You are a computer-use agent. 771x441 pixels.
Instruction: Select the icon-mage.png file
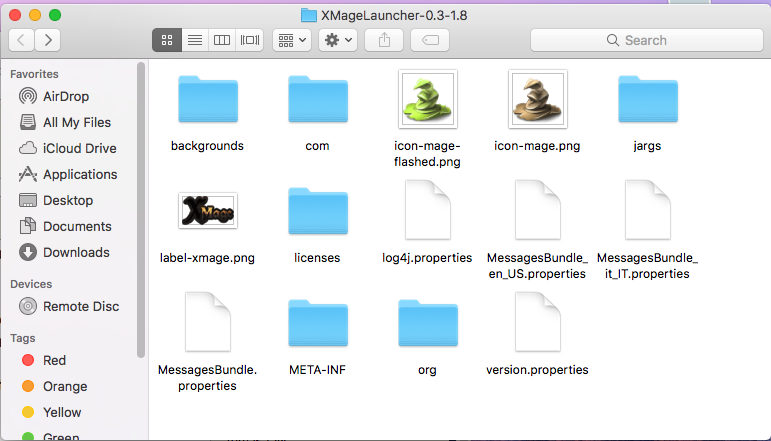click(537, 100)
